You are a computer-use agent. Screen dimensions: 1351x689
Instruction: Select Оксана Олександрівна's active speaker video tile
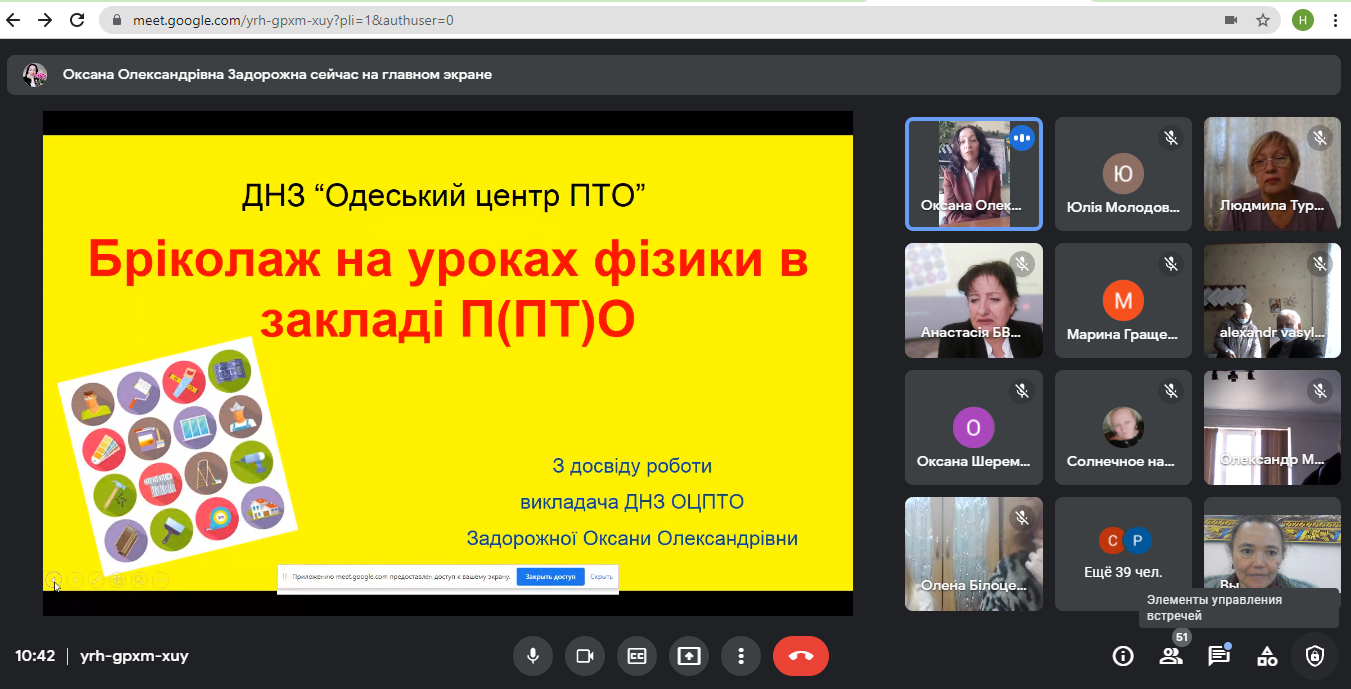pos(973,174)
